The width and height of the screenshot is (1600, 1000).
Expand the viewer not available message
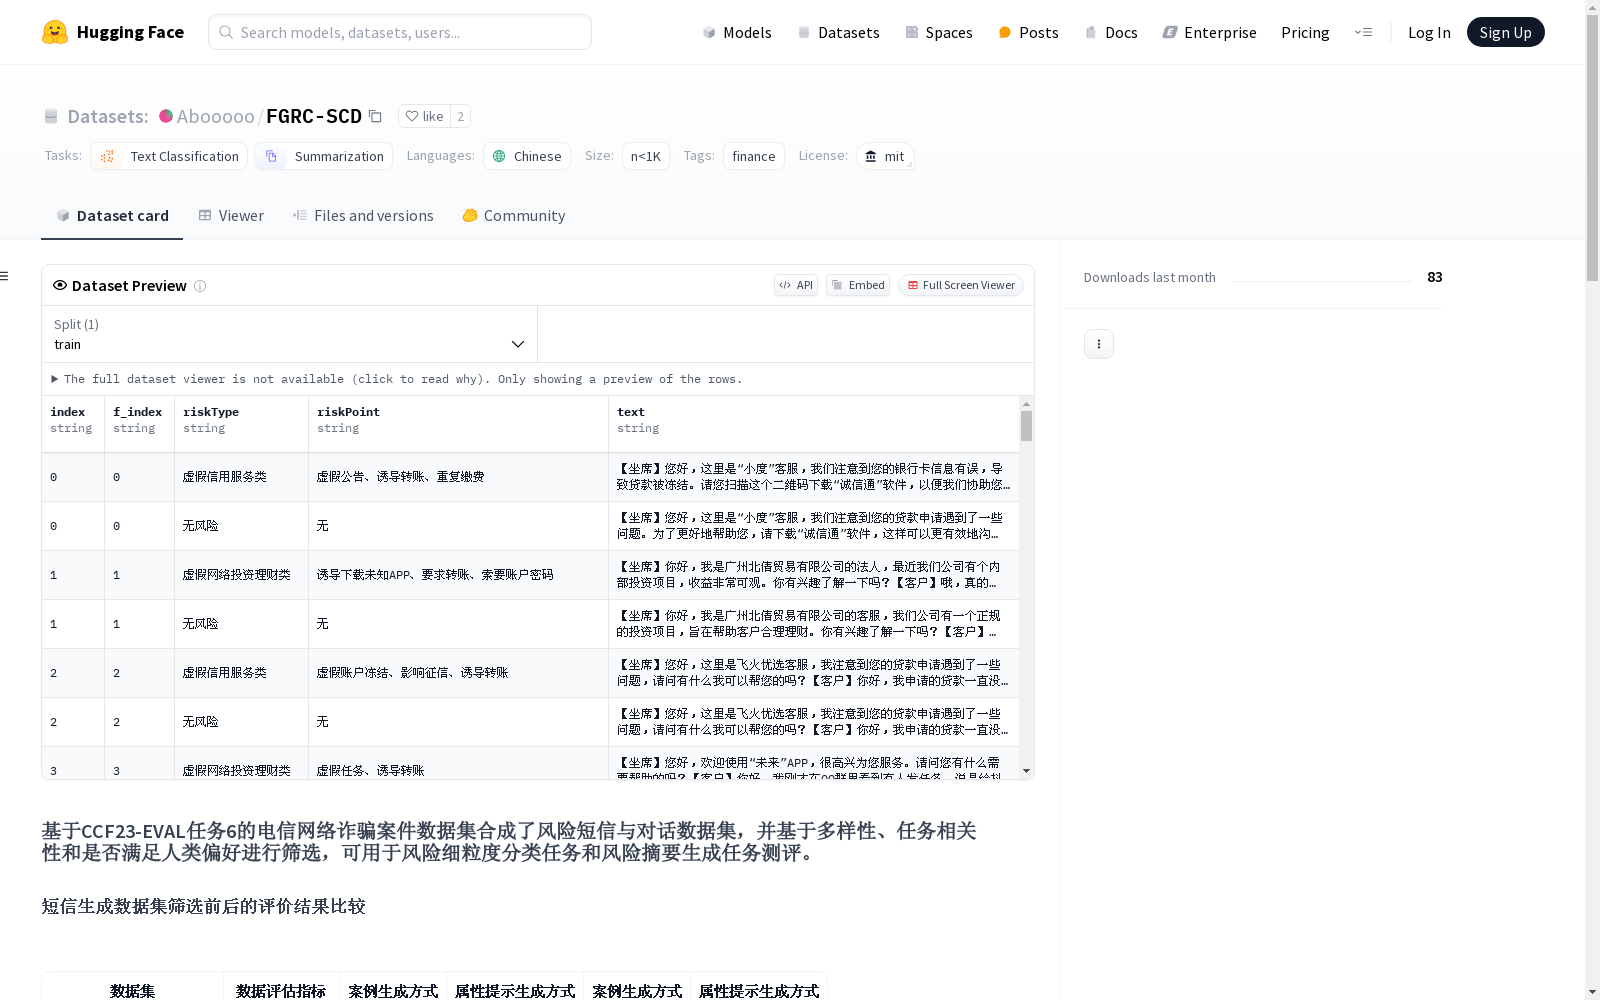click(x=397, y=379)
